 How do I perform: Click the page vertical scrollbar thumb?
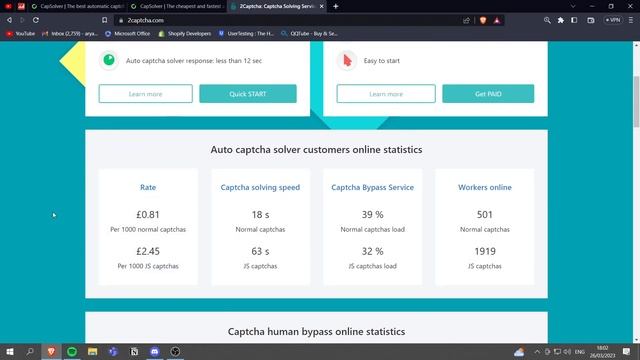(x=636, y=102)
